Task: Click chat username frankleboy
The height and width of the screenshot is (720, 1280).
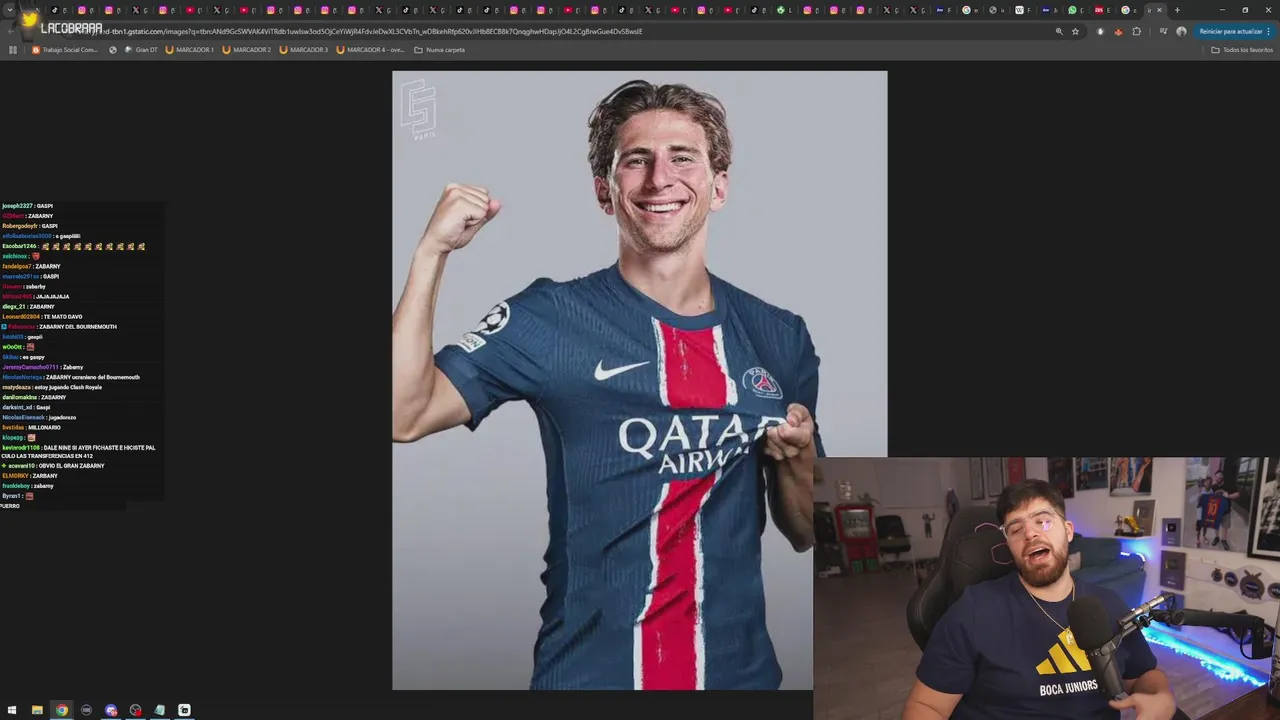Action: 16,486
